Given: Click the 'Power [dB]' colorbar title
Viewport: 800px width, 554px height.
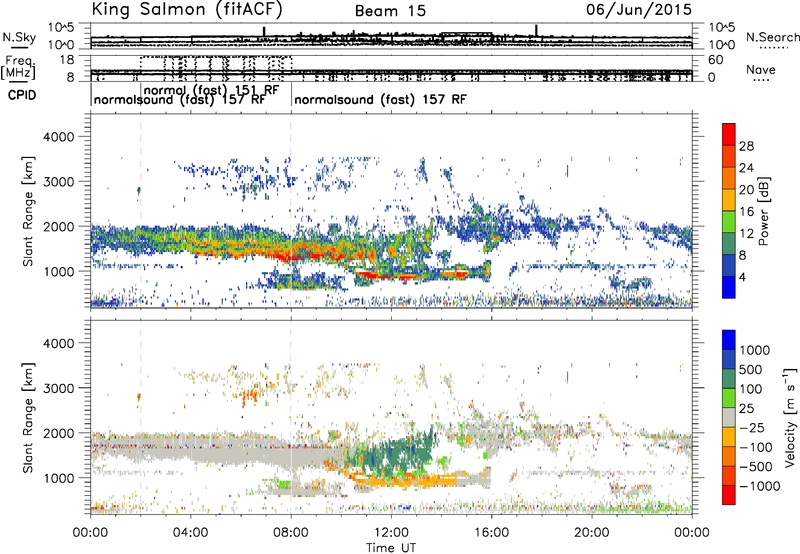Looking at the screenshot, I should click(x=763, y=211).
